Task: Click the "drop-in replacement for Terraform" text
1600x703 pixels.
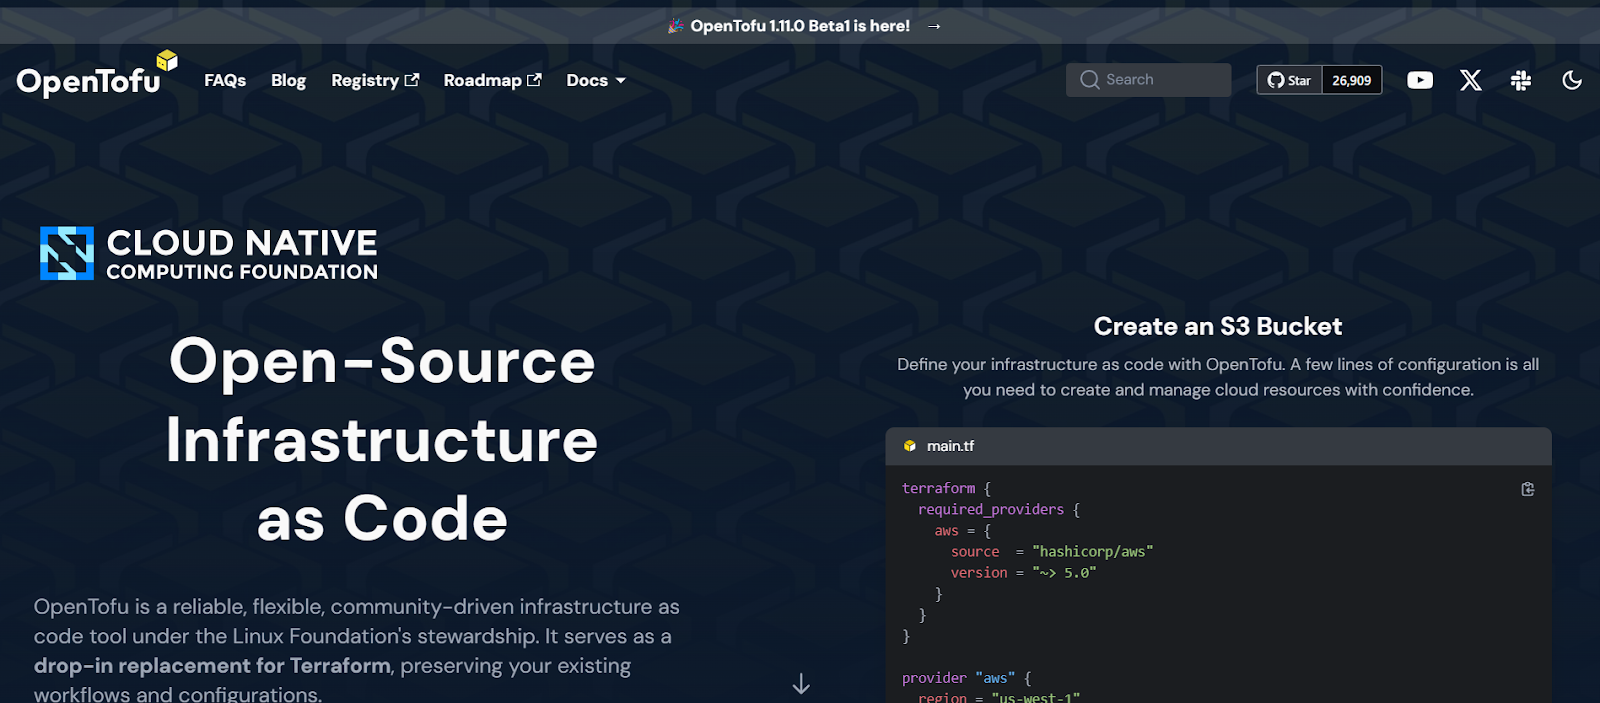Action: click(x=212, y=665)
